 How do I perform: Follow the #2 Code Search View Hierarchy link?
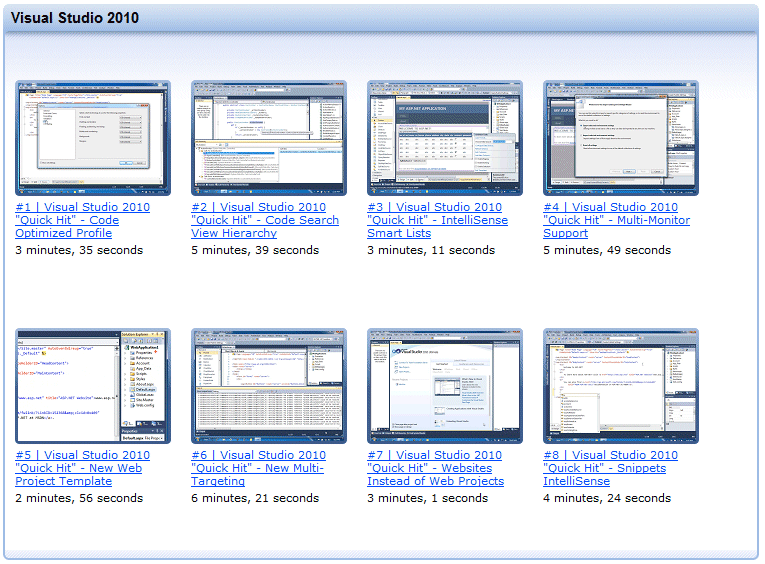click(265, 220)
